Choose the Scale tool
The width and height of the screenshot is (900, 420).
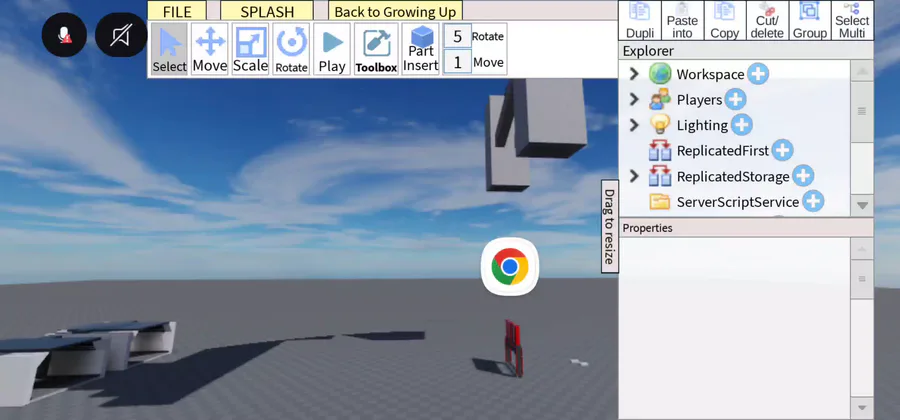tap(250, 49)
